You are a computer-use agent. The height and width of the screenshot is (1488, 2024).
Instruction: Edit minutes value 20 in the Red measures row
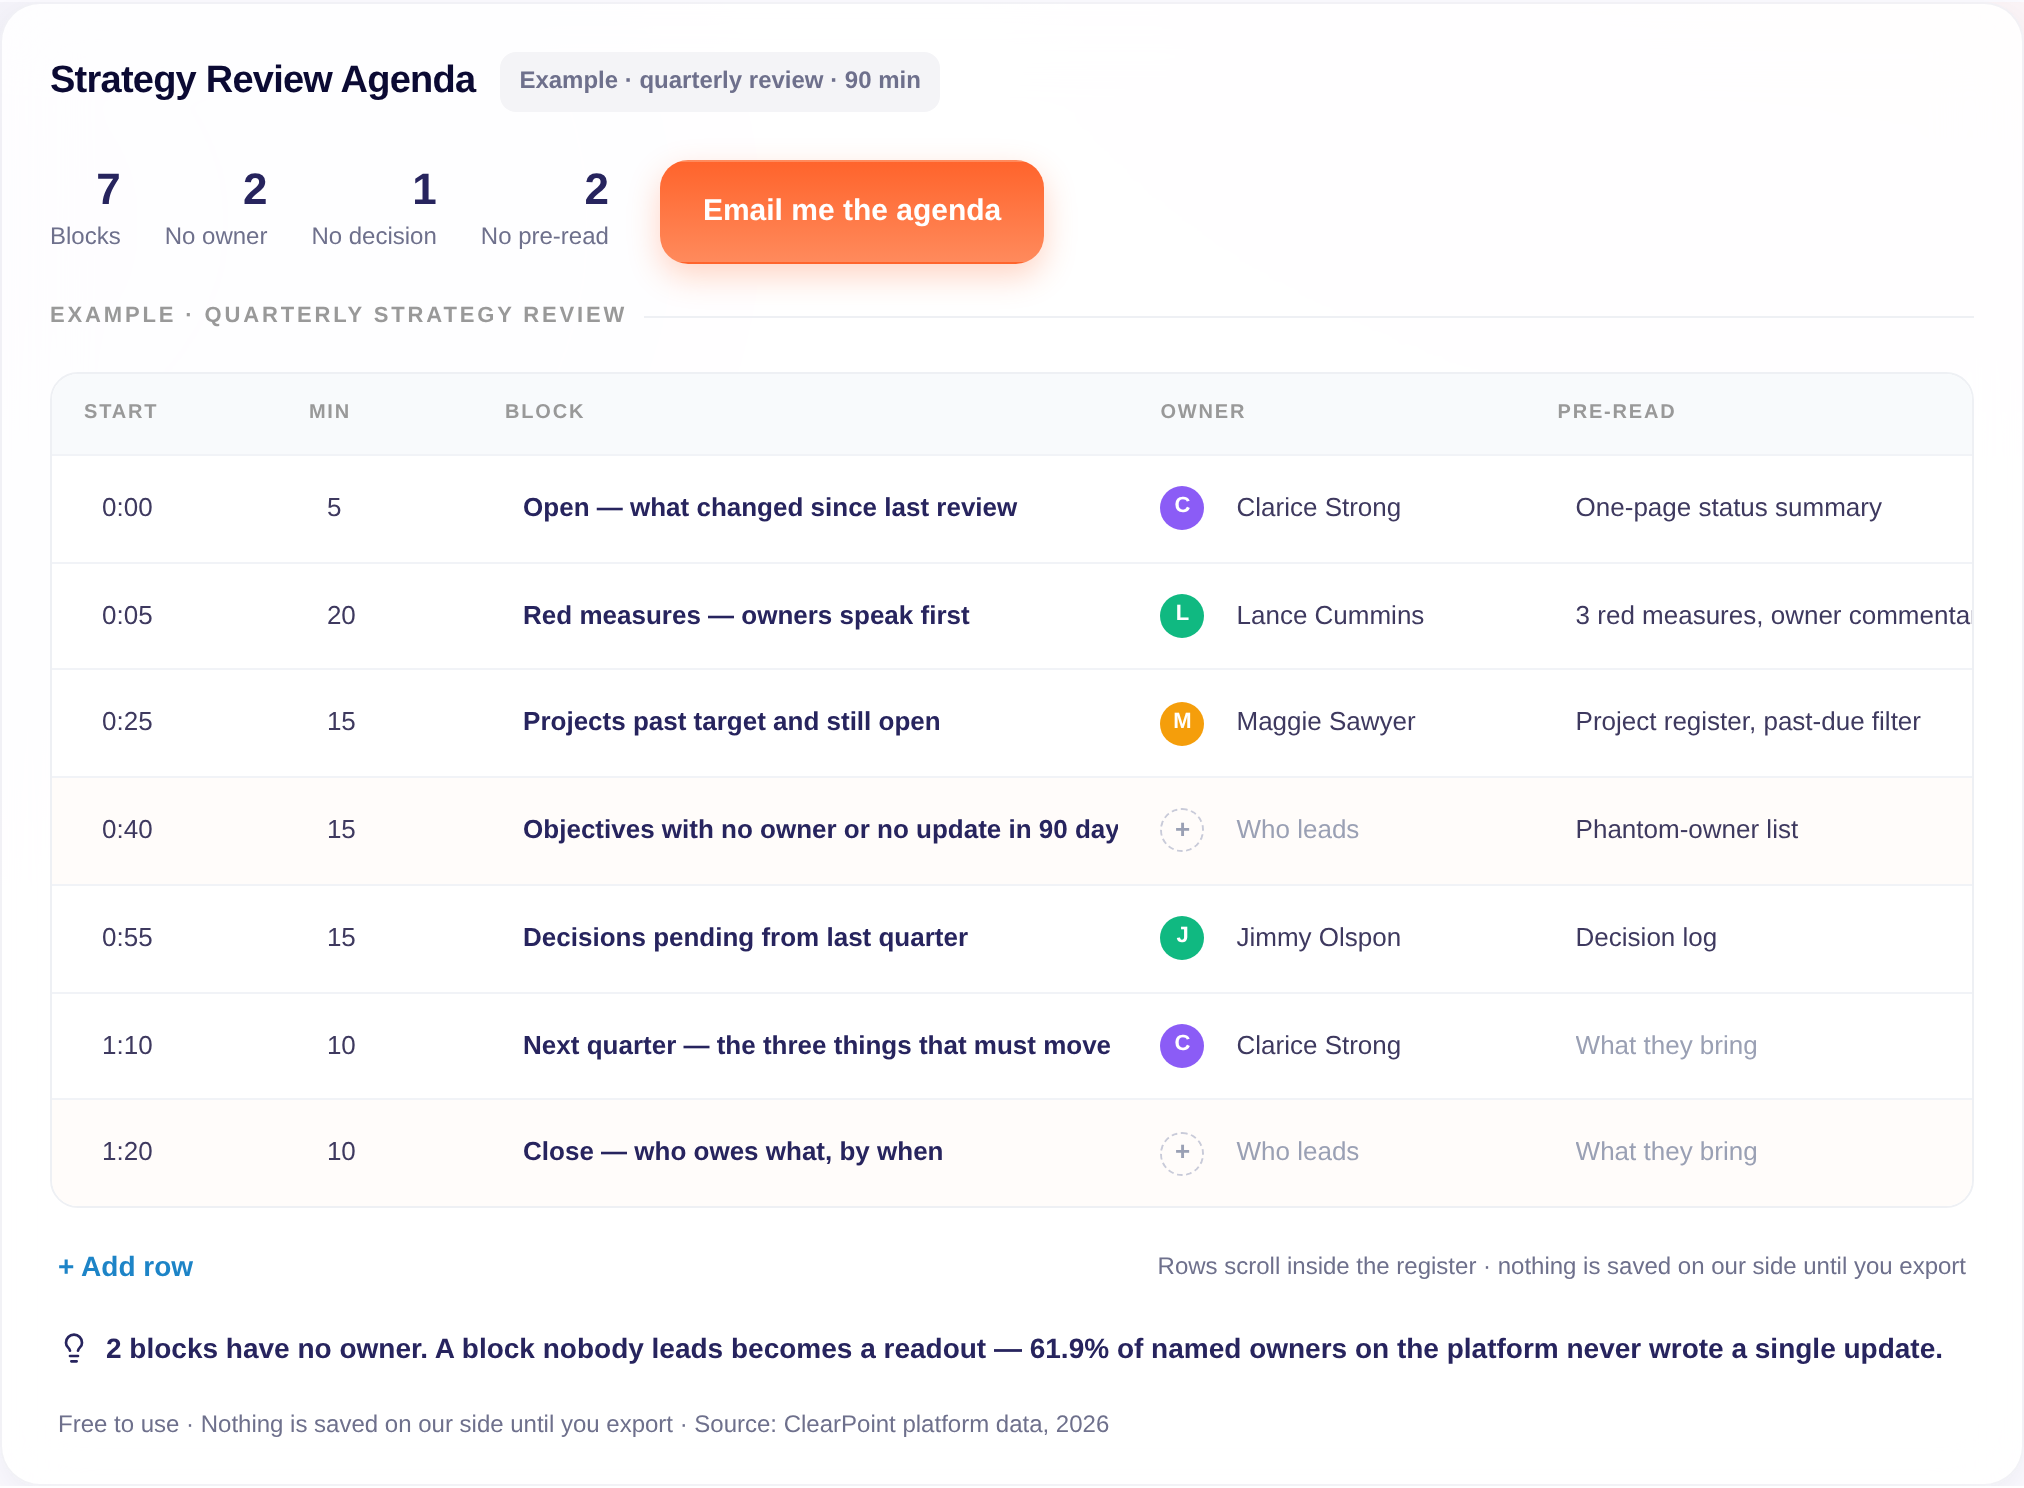[341, 616]
